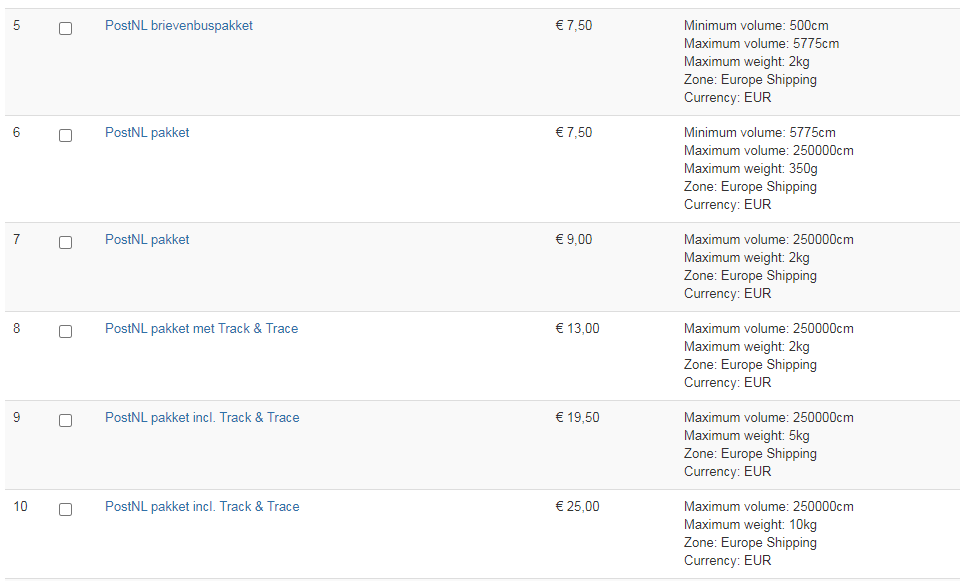This screenshot has width=960, height=581.
Task: Click the 'Maximum weight: 10kg' detail text
Action: [x=750, y=525]
